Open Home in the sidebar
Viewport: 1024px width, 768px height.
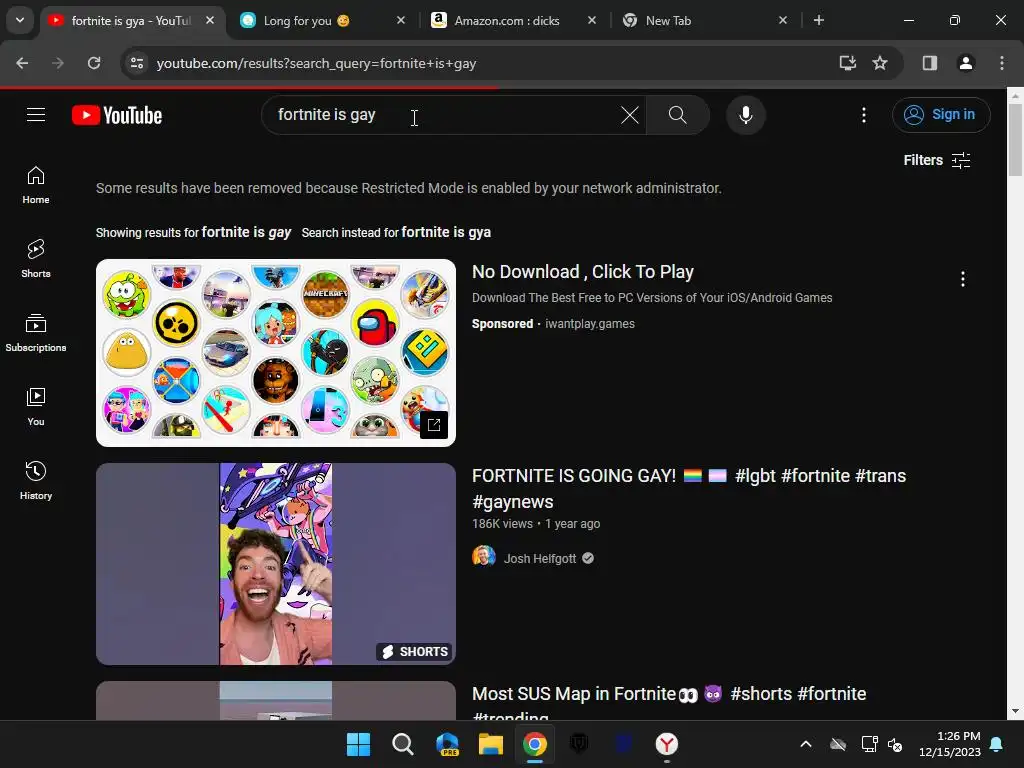(36, 185)
